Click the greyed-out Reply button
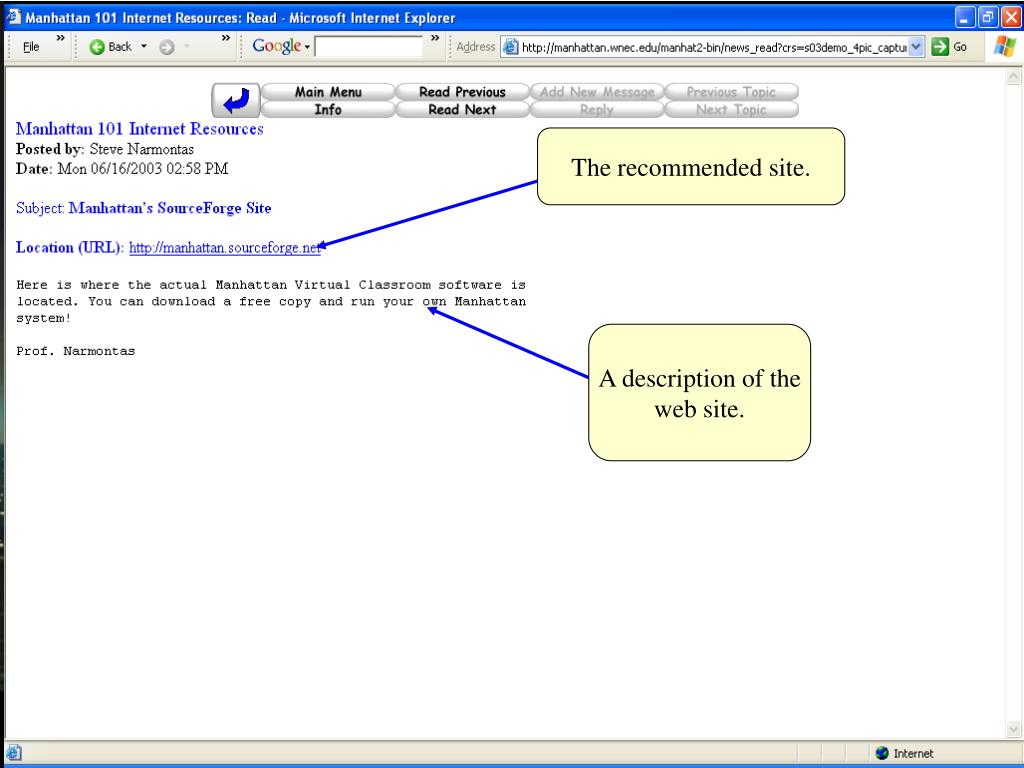 click(x=597, y=110)
